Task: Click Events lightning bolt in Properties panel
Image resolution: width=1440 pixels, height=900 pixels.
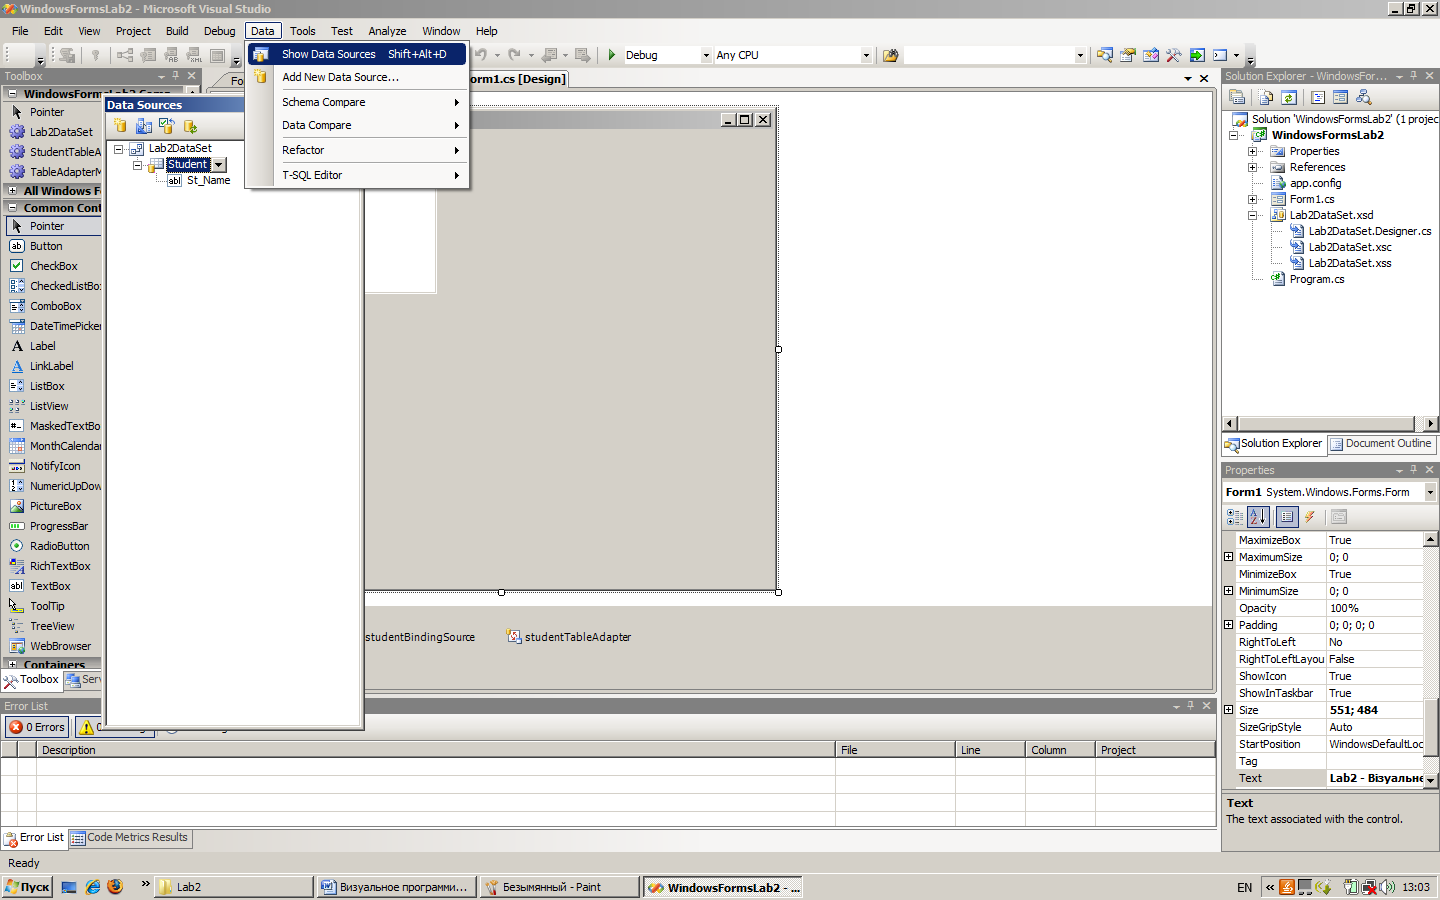Action: click(x=1310, y=517)
